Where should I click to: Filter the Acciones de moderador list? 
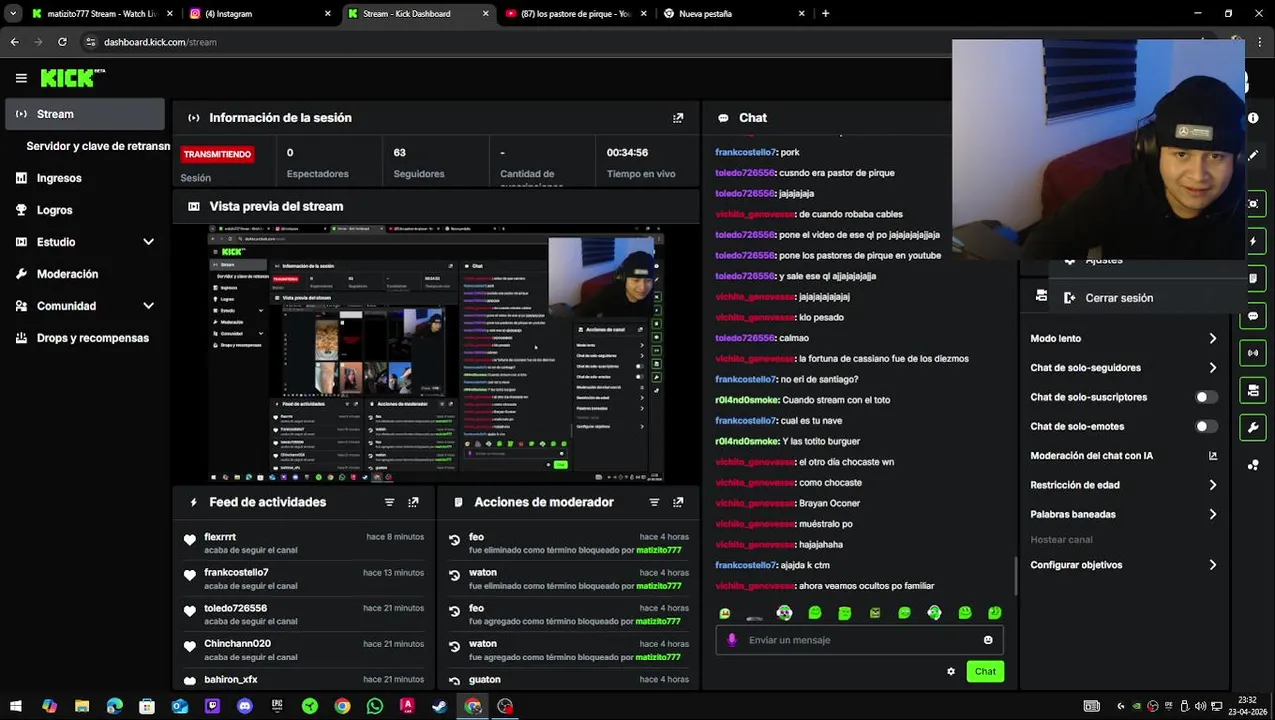pyautogui.click(x=654, y=502)
